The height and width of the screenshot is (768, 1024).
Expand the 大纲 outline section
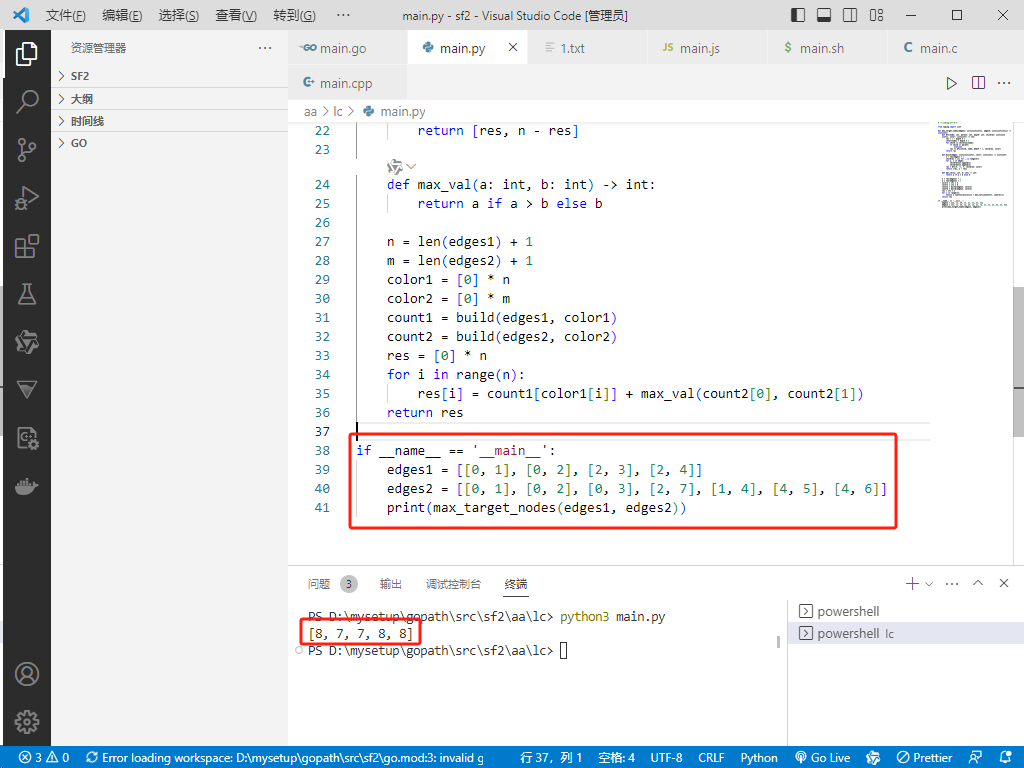click(169, 99)
